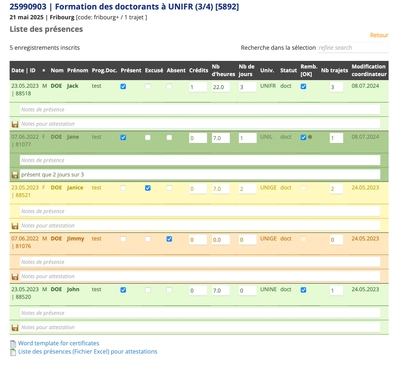Uncheck Présent checkbox for Jack Doe
The image size is (400, 374).
(x=123, y=87)
